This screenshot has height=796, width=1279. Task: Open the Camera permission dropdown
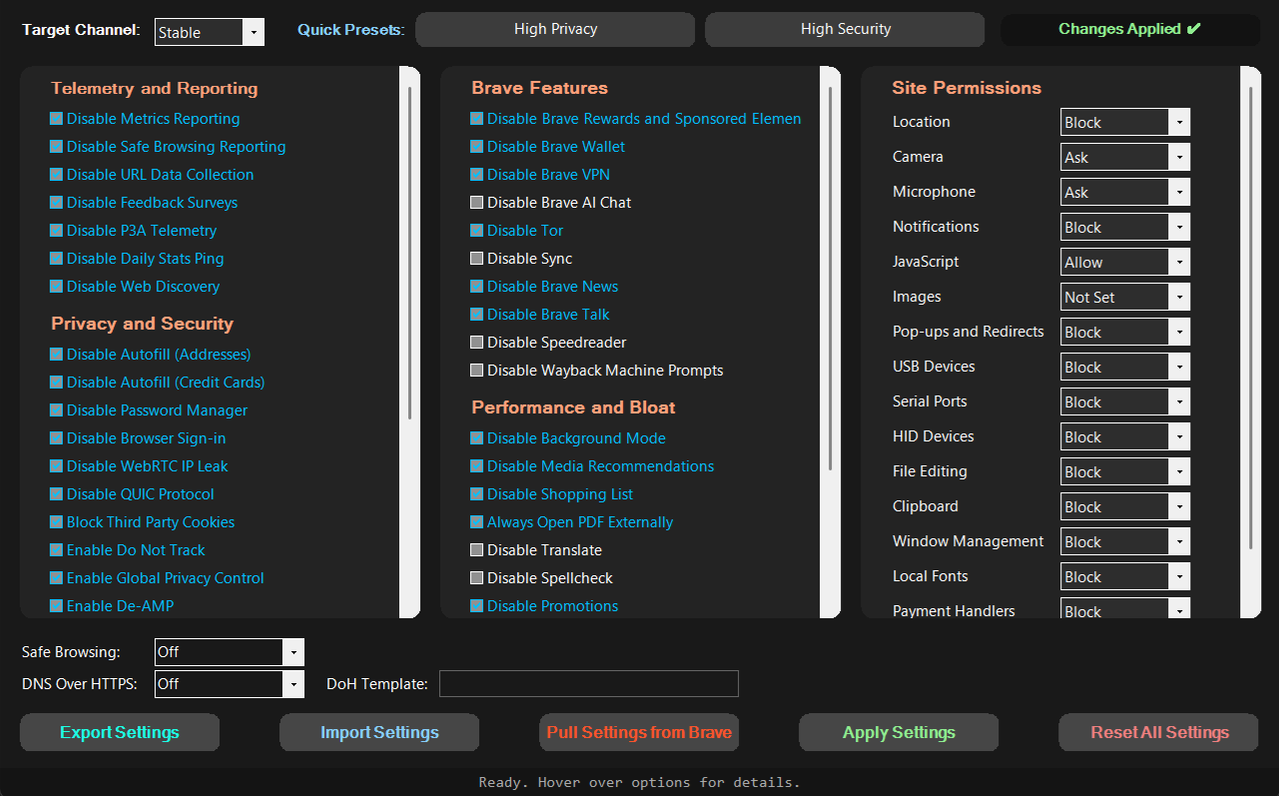(1125, 157)
